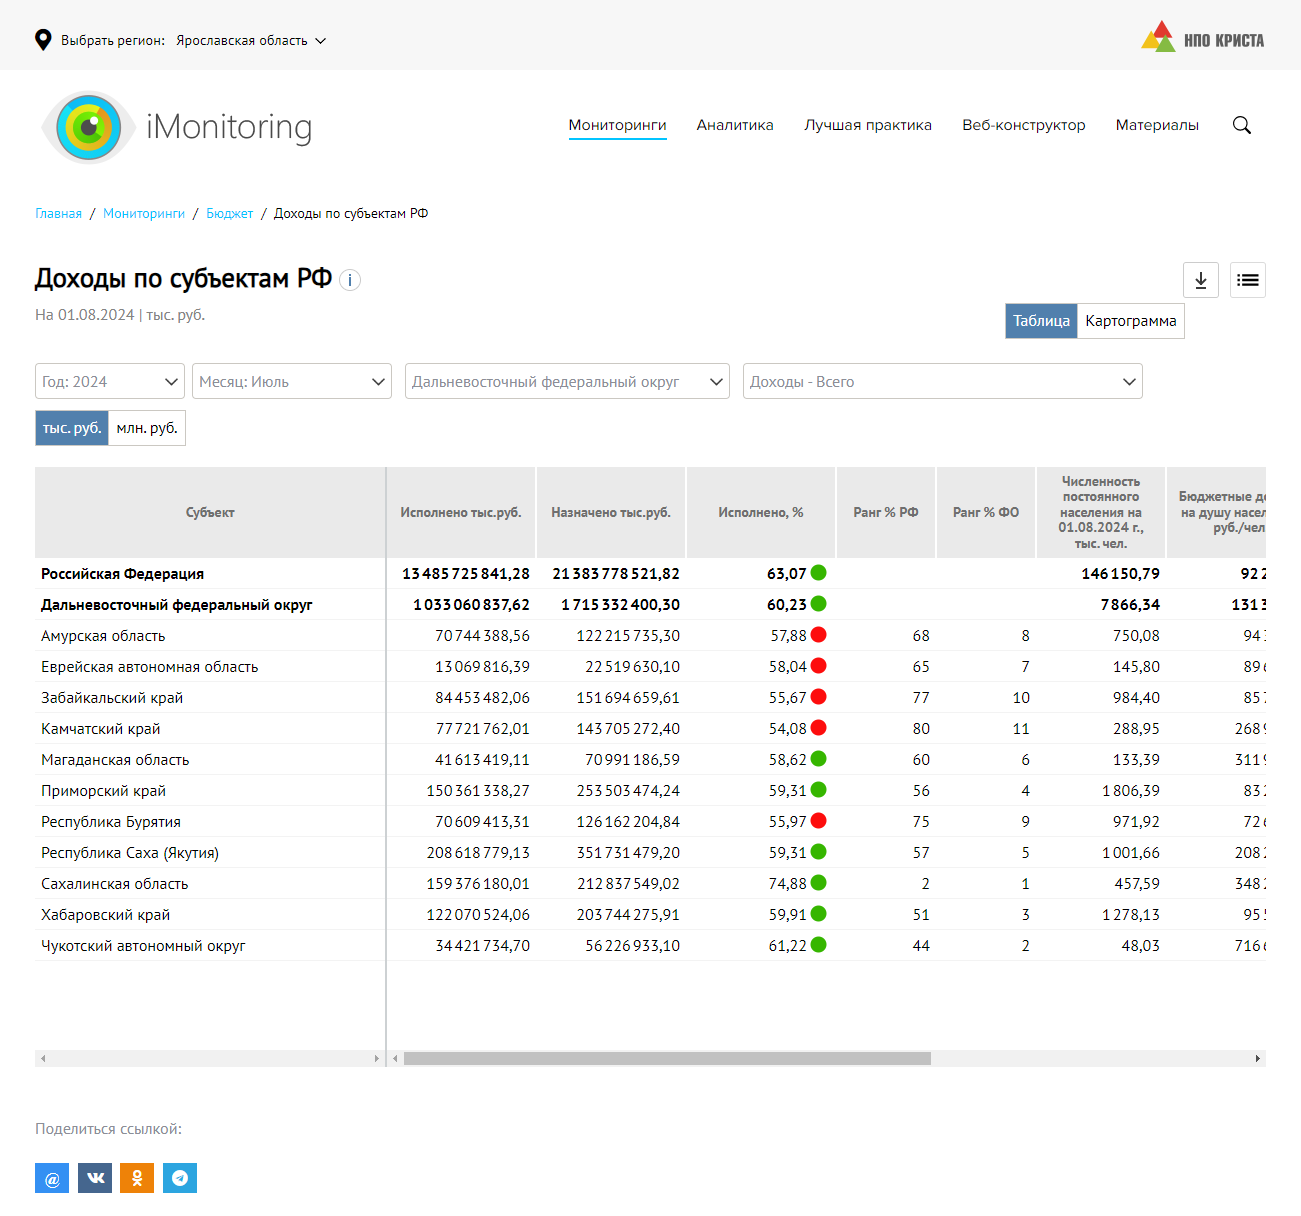Click the download icon button
Viewport: 1301px width, 1216px height.
coord(1200,280)
